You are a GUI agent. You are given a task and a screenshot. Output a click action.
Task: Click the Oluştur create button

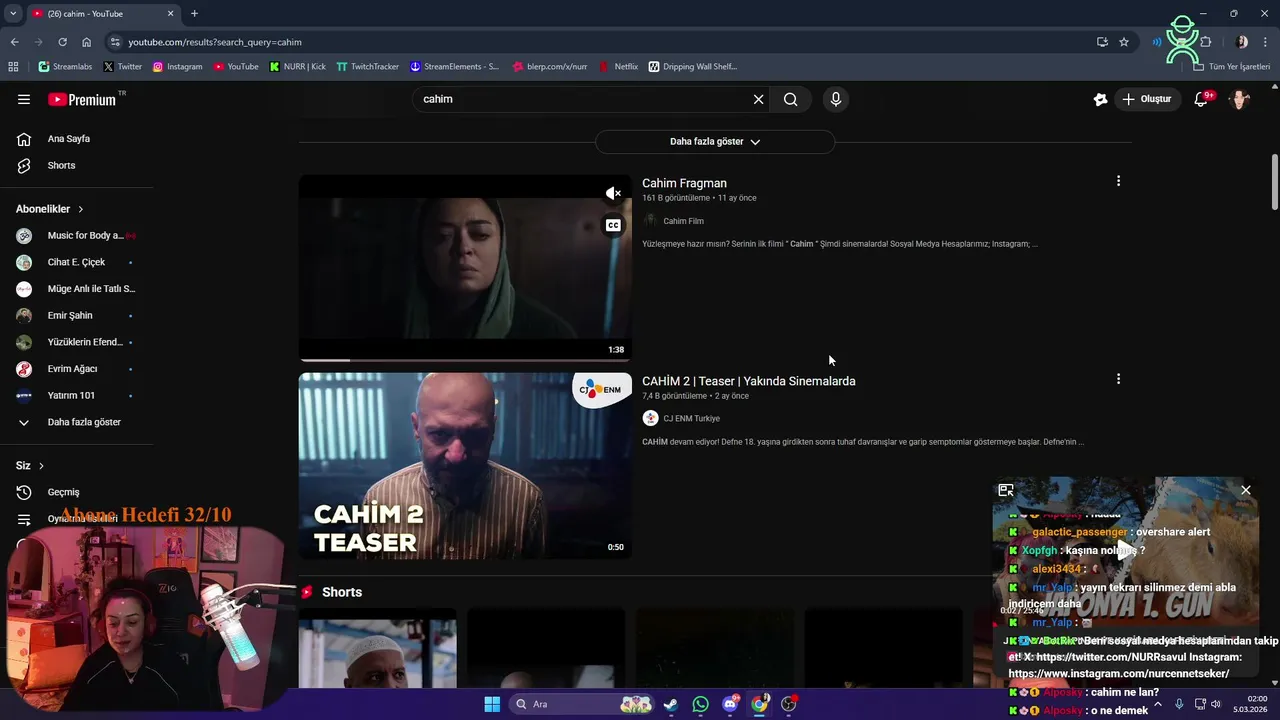coord(1146,99)
